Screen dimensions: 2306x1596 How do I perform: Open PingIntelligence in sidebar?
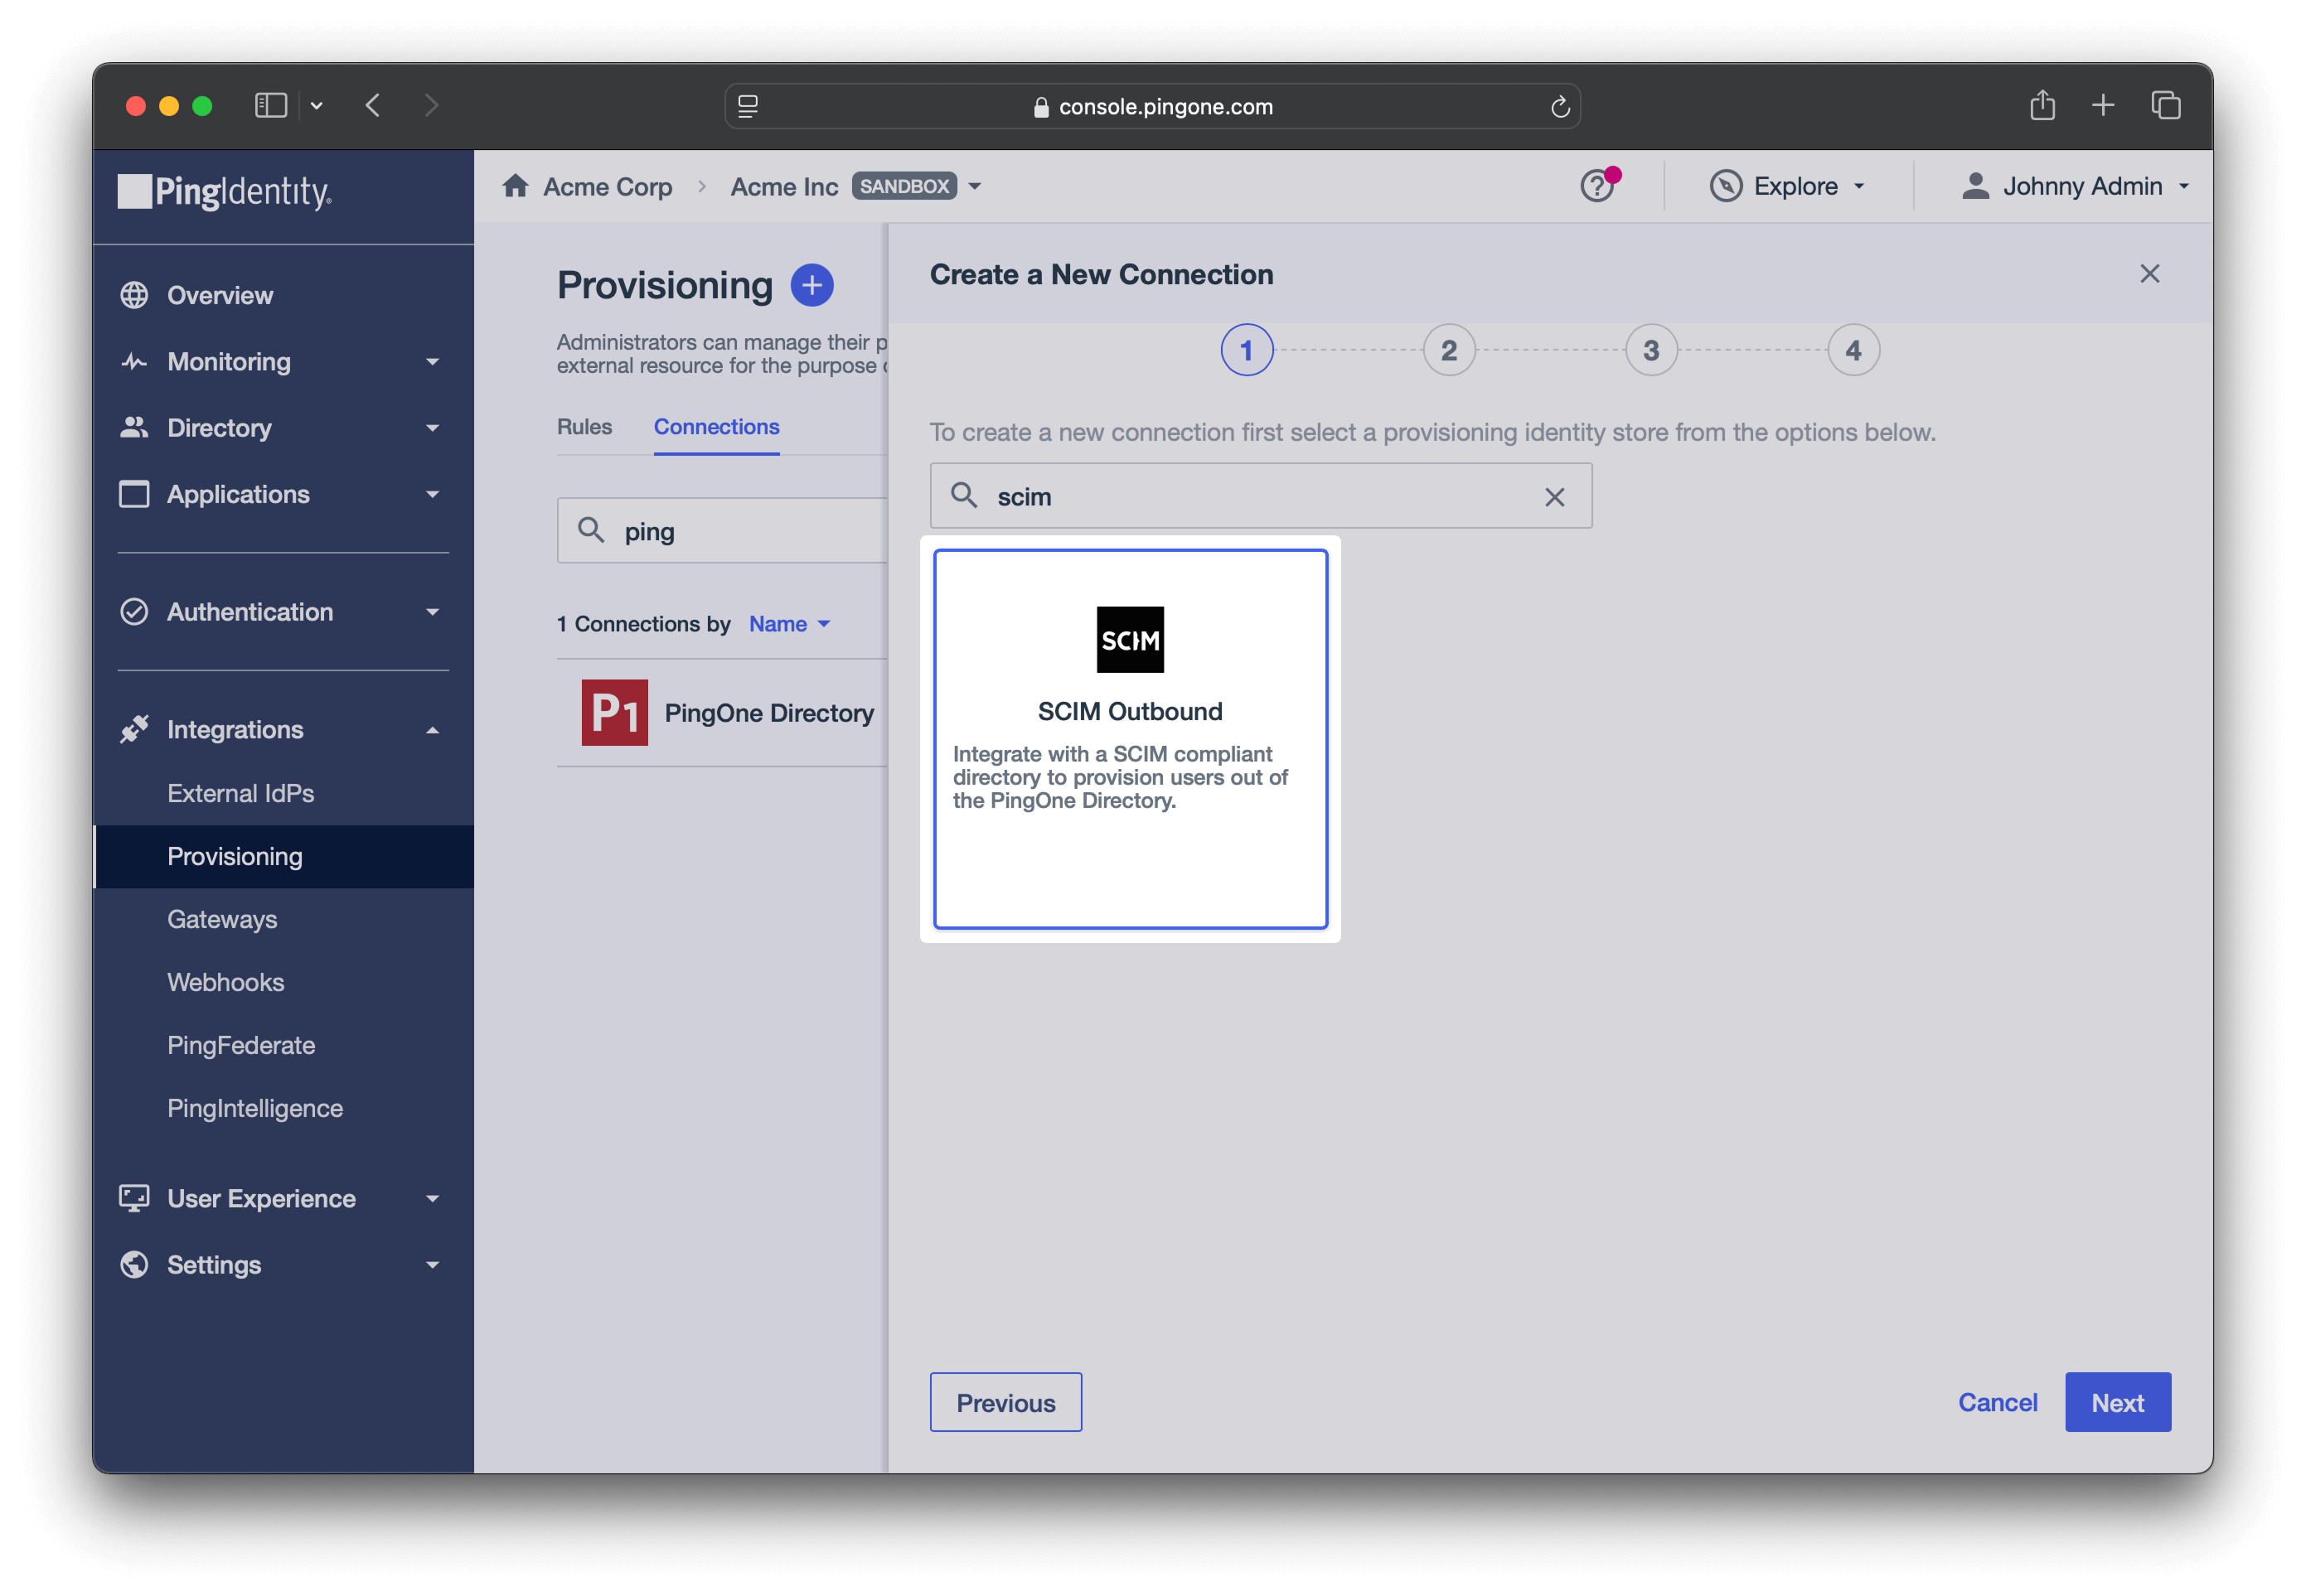tap(255, 1108)
